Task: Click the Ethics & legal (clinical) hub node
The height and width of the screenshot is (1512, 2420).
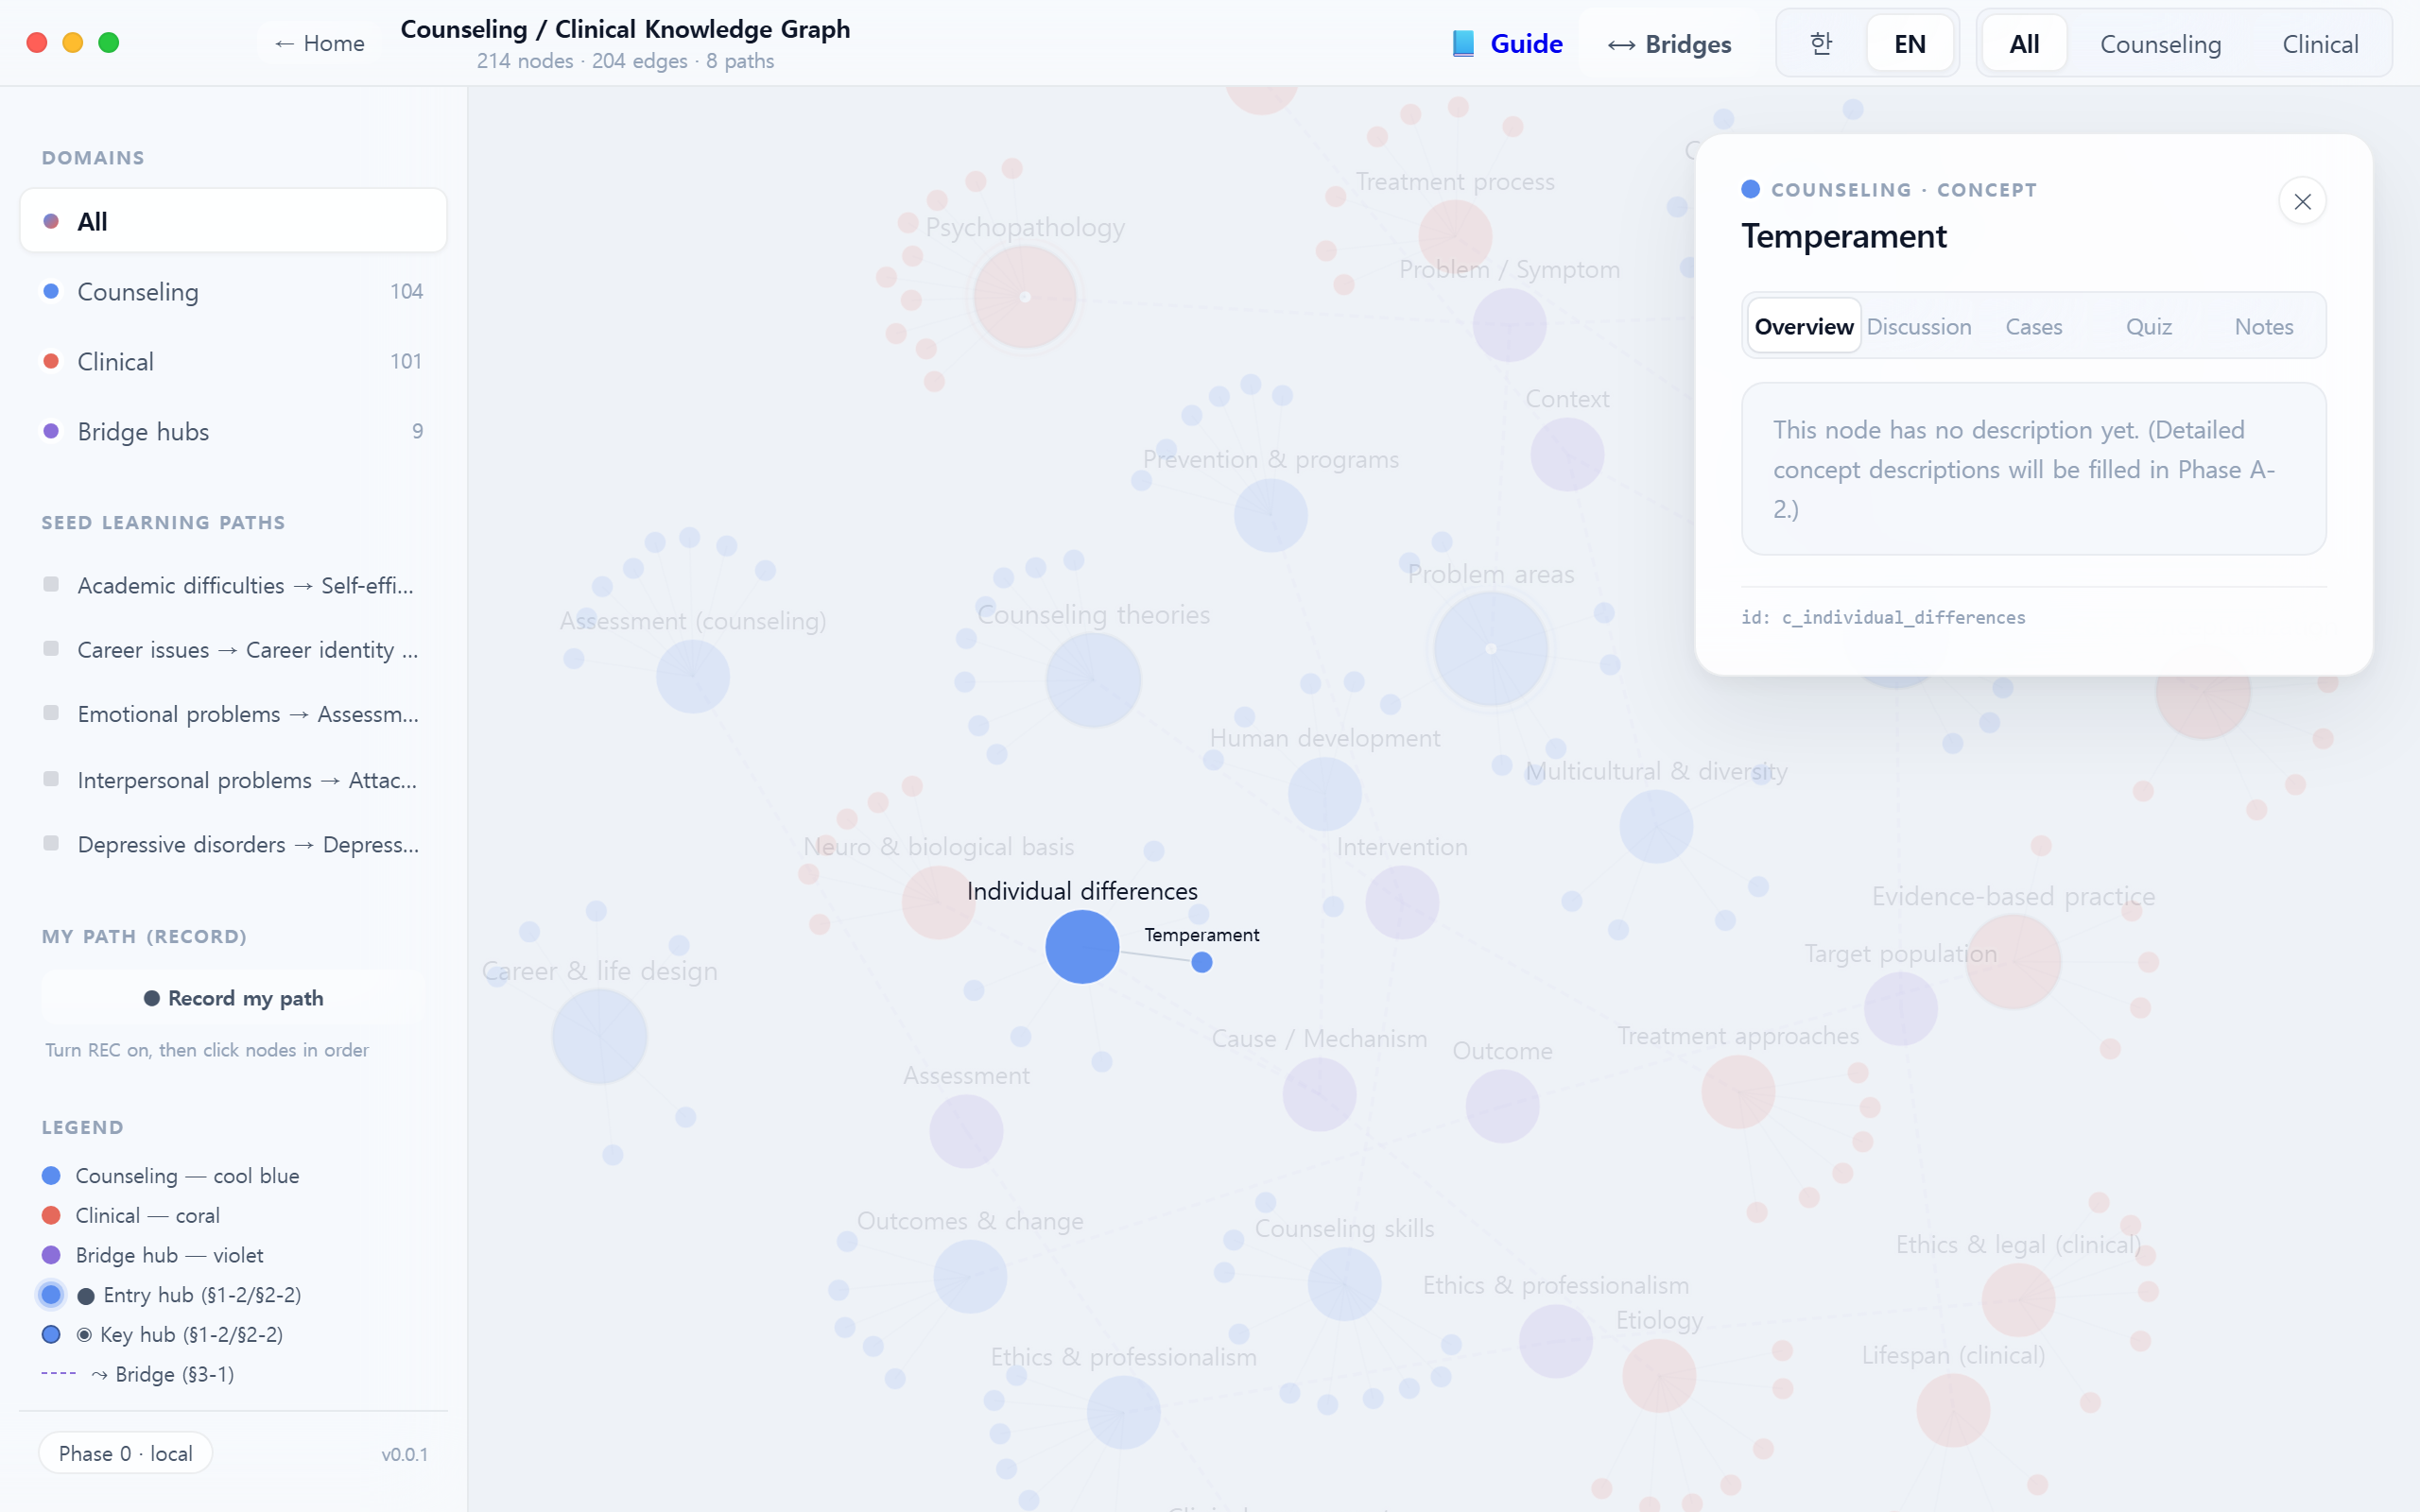Action: point(2018,1299)
